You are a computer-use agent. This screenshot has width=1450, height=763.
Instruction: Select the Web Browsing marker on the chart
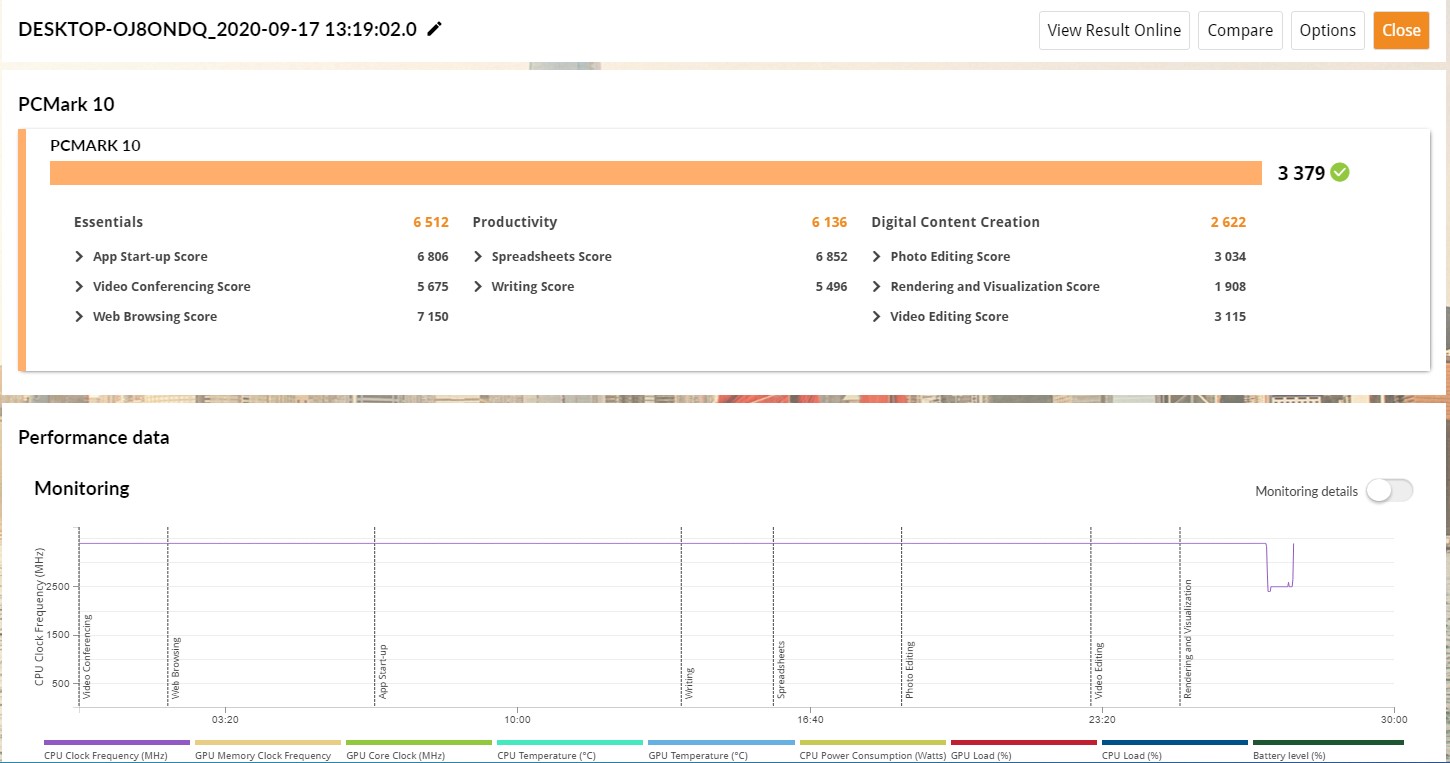coord(176,667)
